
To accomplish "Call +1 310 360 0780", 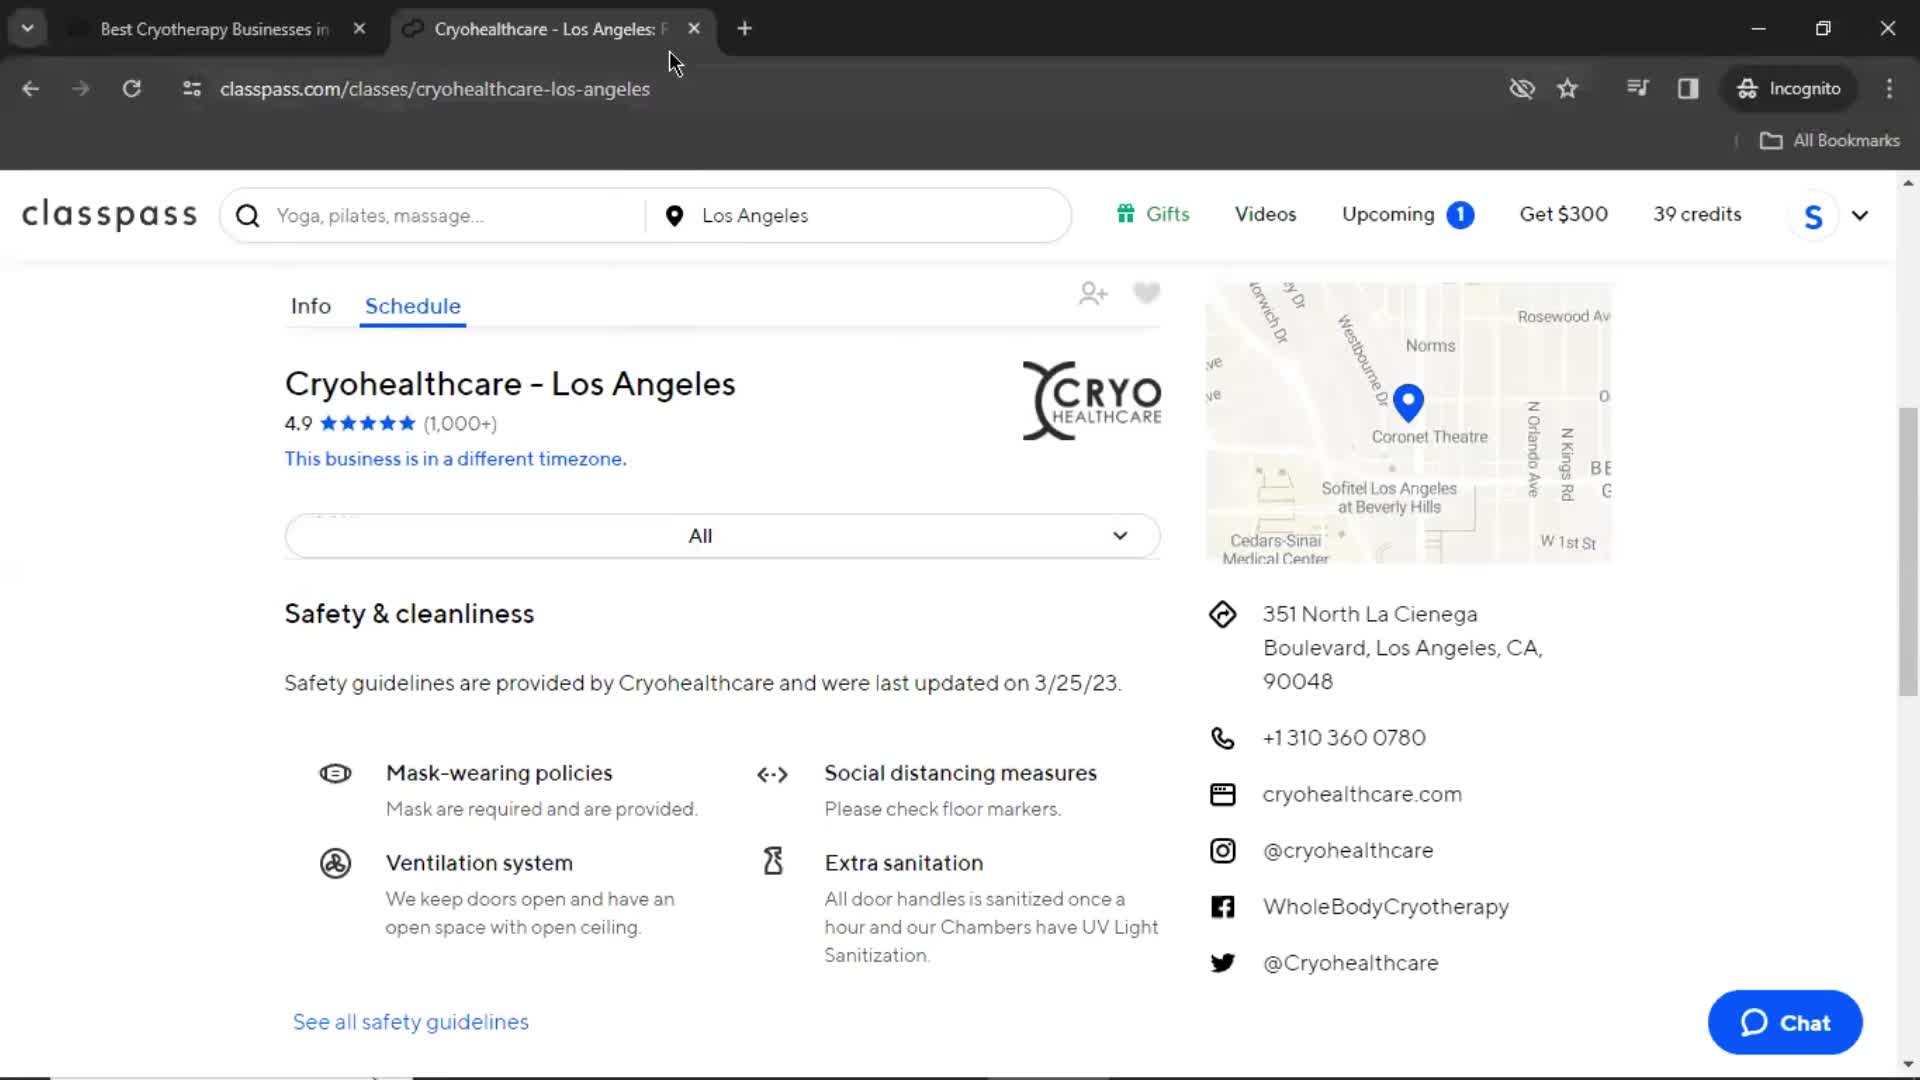I will [x=1344, y=738].
